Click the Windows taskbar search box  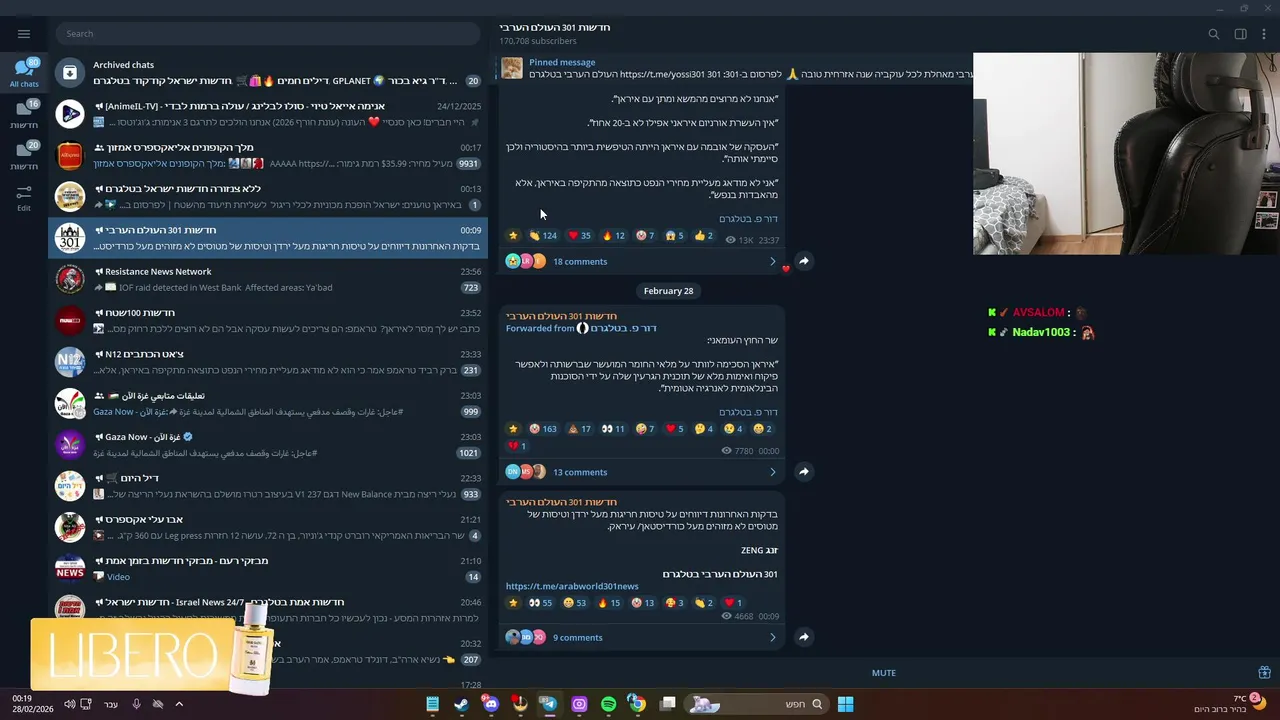[759, 704]
